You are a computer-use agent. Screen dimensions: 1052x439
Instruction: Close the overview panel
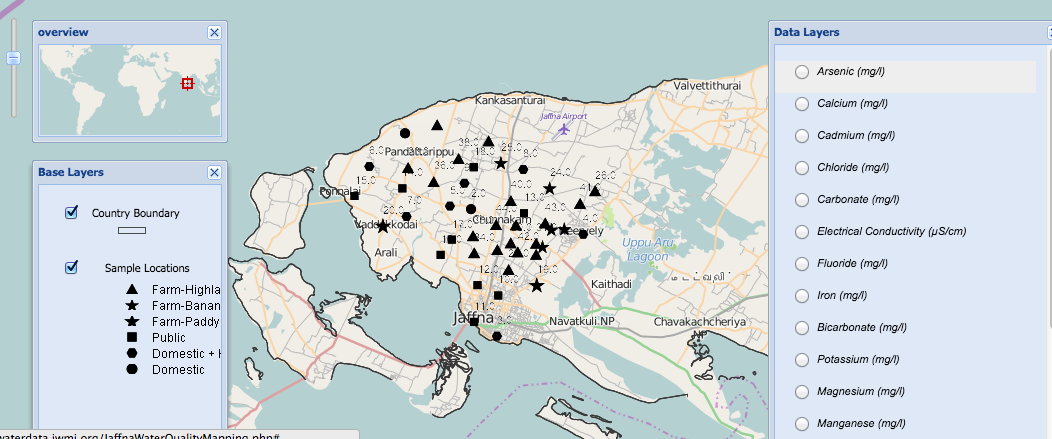coord(214,32)
